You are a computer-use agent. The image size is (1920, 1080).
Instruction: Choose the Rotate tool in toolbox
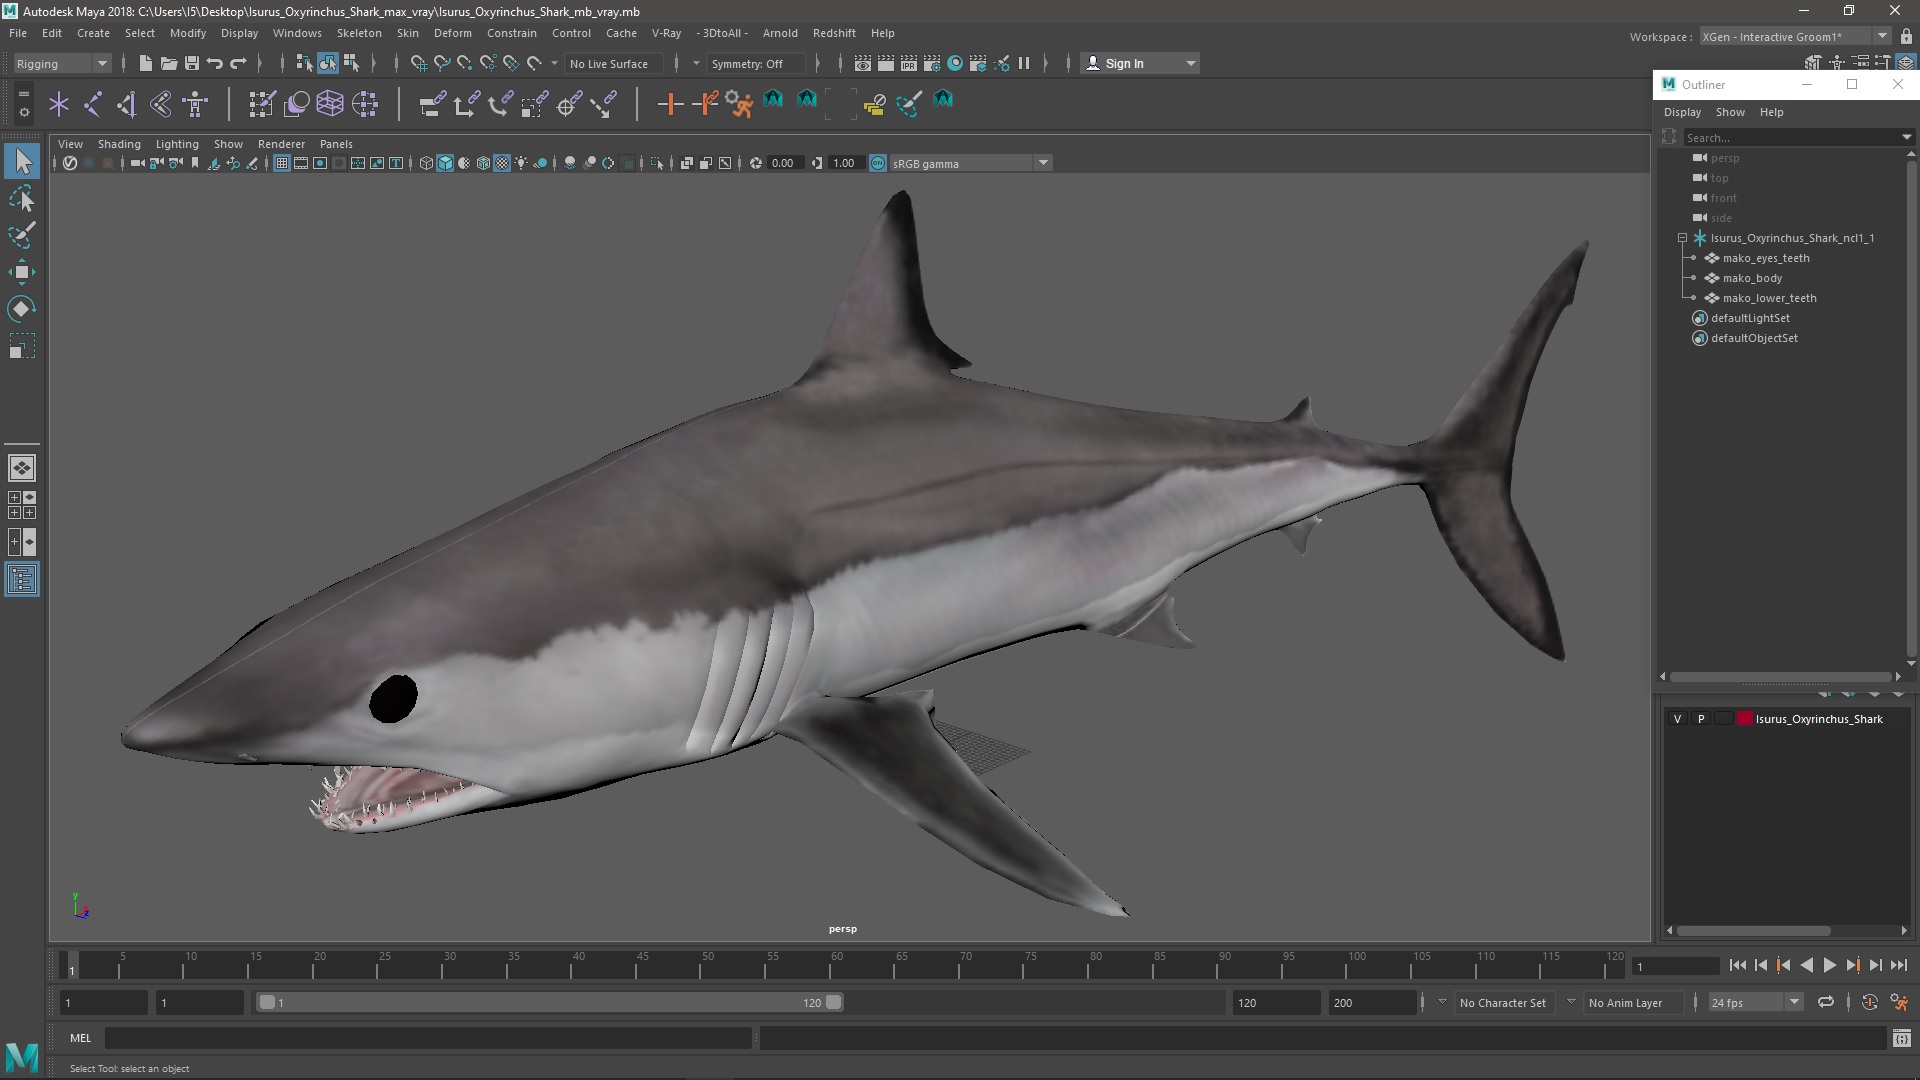[22, 309]
